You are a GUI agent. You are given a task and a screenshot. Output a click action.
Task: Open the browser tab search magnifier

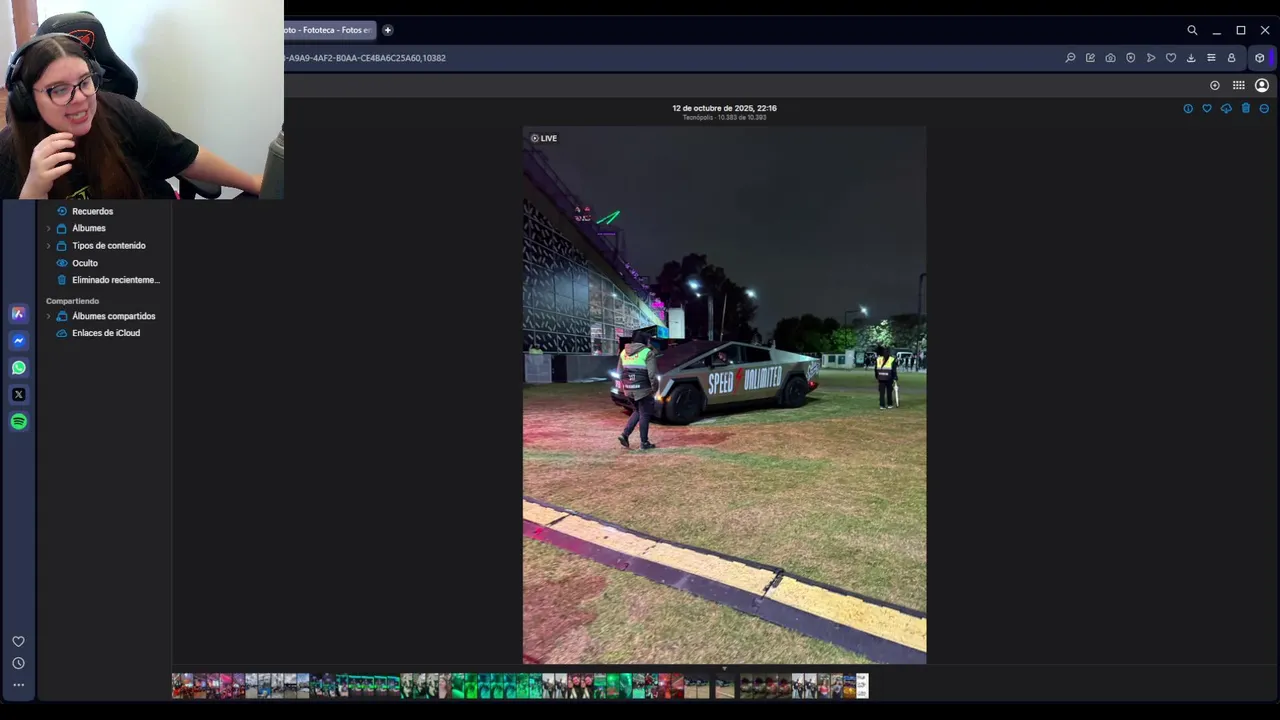point(1192,30)
